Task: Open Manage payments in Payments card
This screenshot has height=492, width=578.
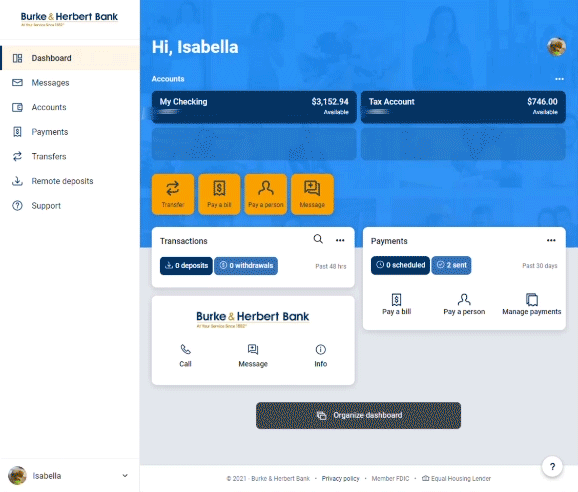Action: coord(532,304)
